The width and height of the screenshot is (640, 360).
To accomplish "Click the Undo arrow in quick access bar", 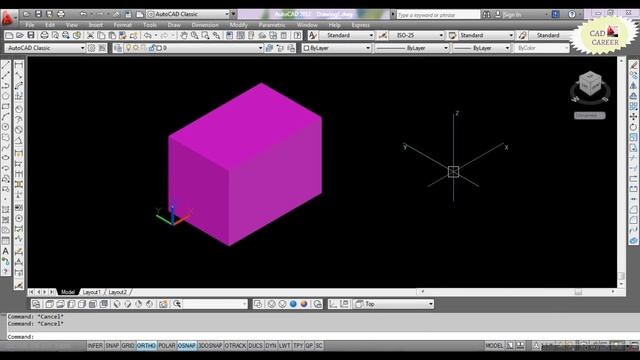I will click(83, 14).
